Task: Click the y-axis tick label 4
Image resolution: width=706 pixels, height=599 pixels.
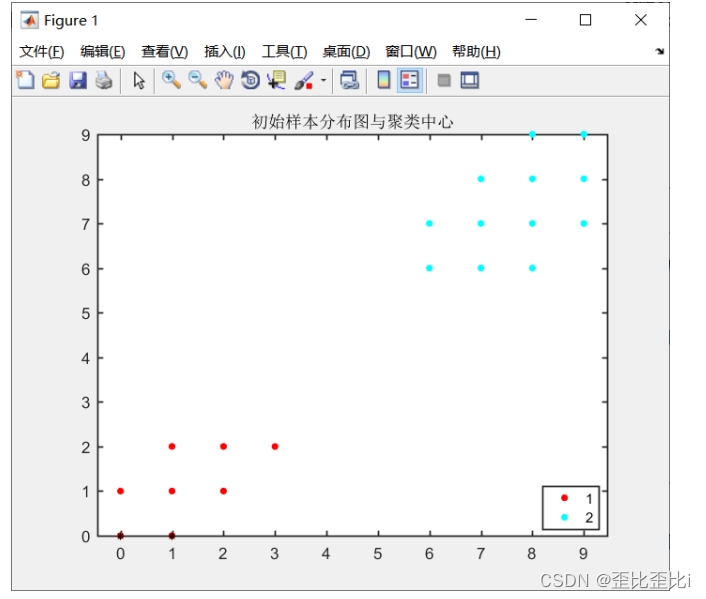Action: click(x=86, y=358)
